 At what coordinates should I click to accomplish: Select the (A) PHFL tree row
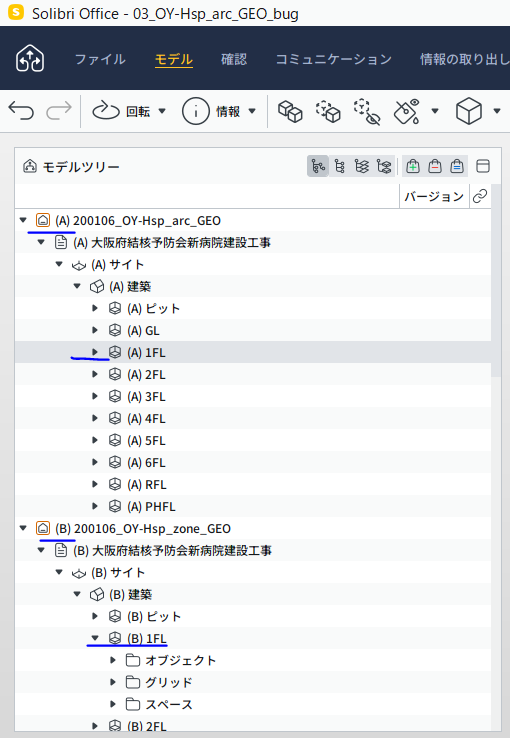click(x=253, y=506)
